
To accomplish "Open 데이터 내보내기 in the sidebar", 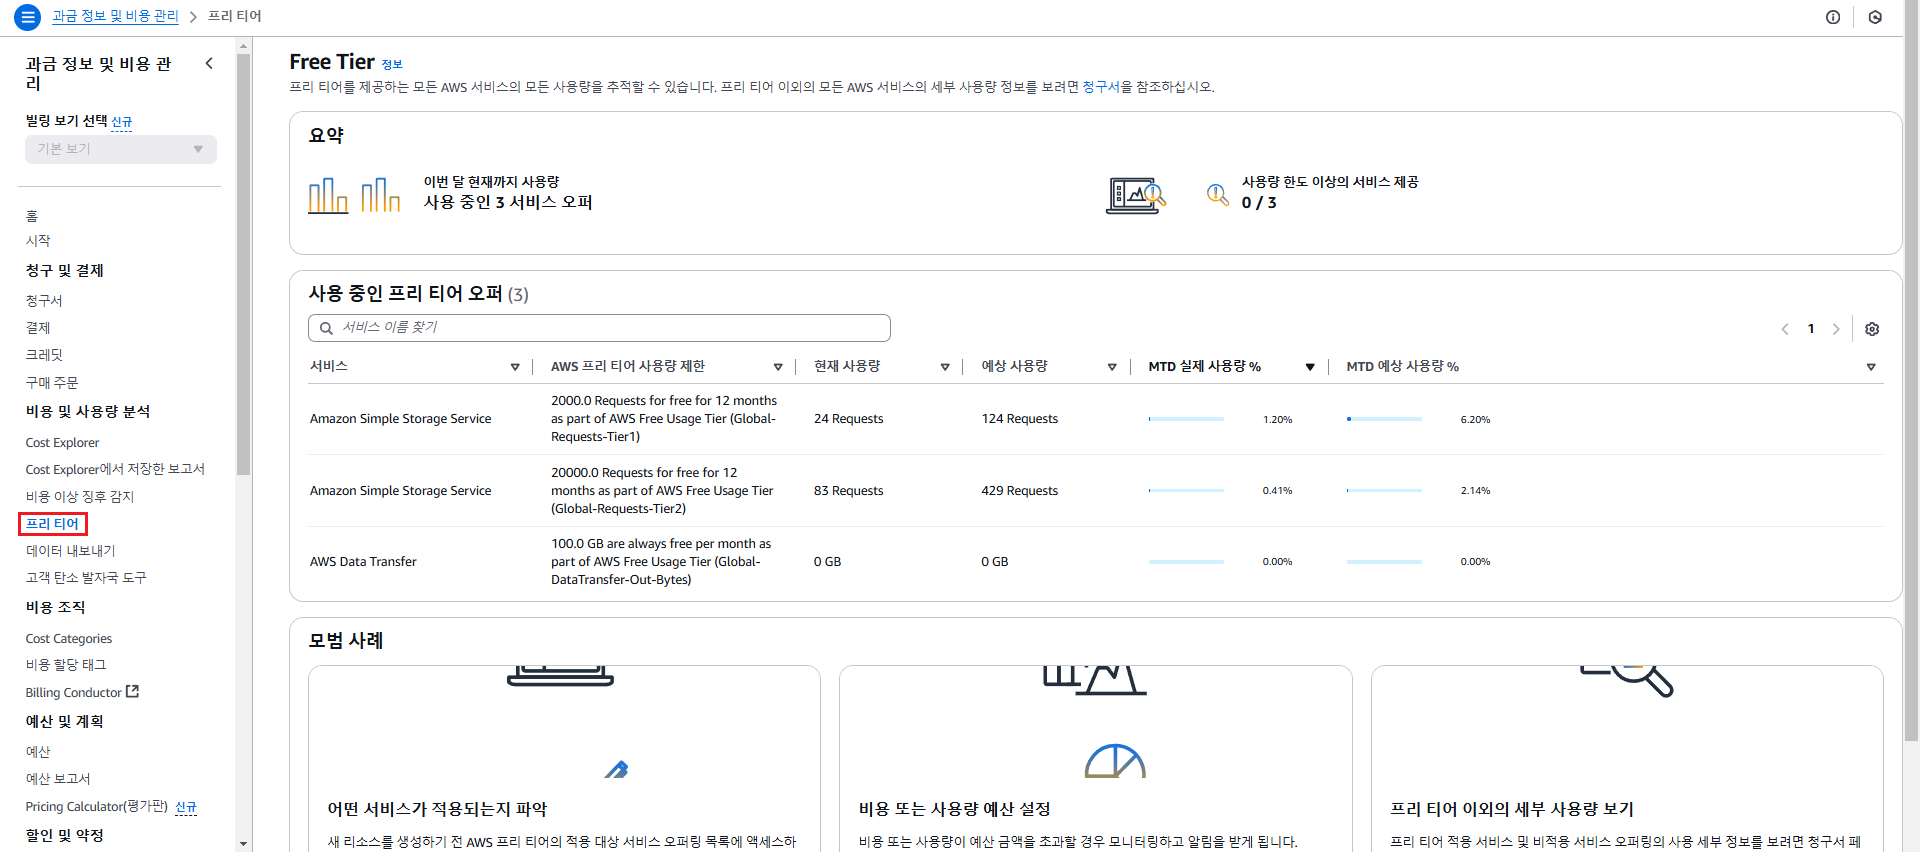I will pyautogui.click(x=70, y=551).
